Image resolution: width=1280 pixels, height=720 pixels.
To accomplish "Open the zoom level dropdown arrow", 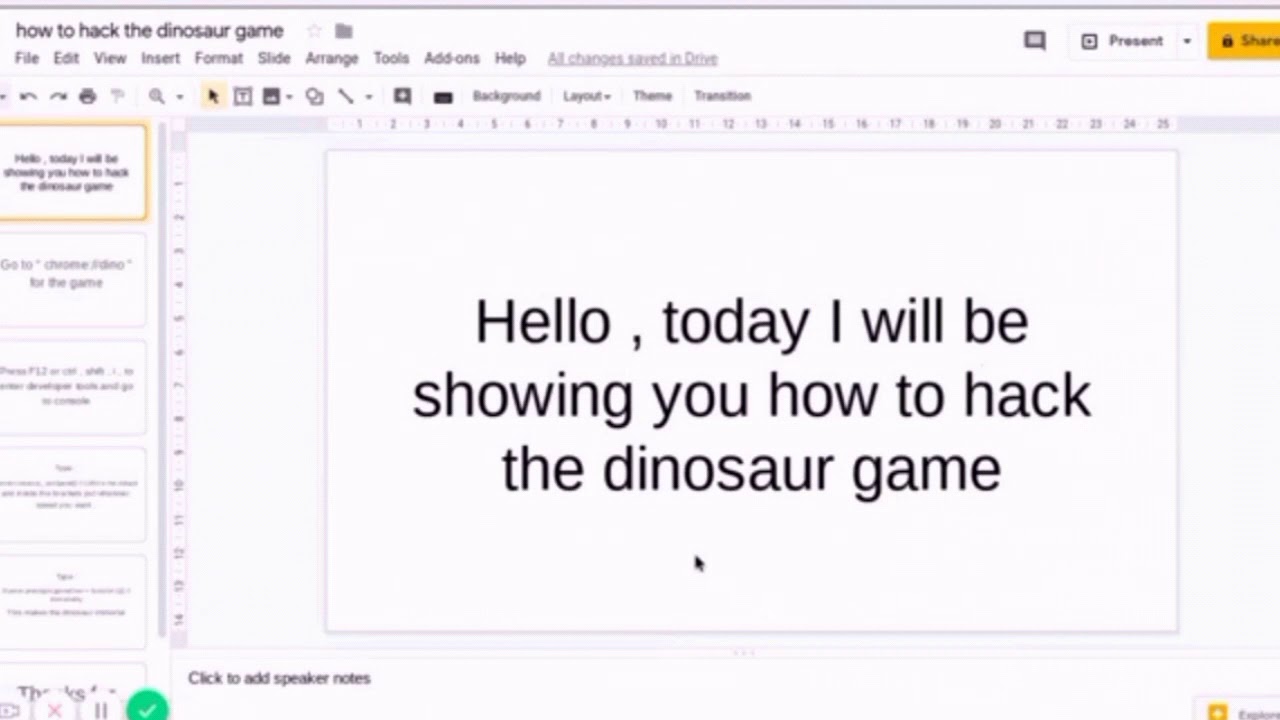I will [x=180, y=97].
